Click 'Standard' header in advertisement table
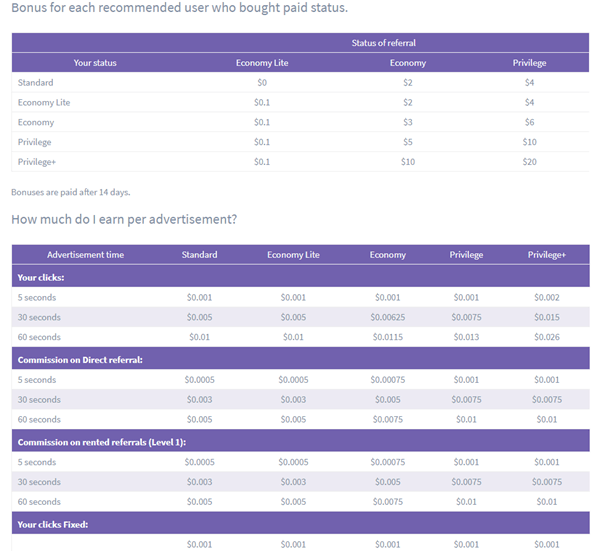600x551 pixels. [199, 255]
